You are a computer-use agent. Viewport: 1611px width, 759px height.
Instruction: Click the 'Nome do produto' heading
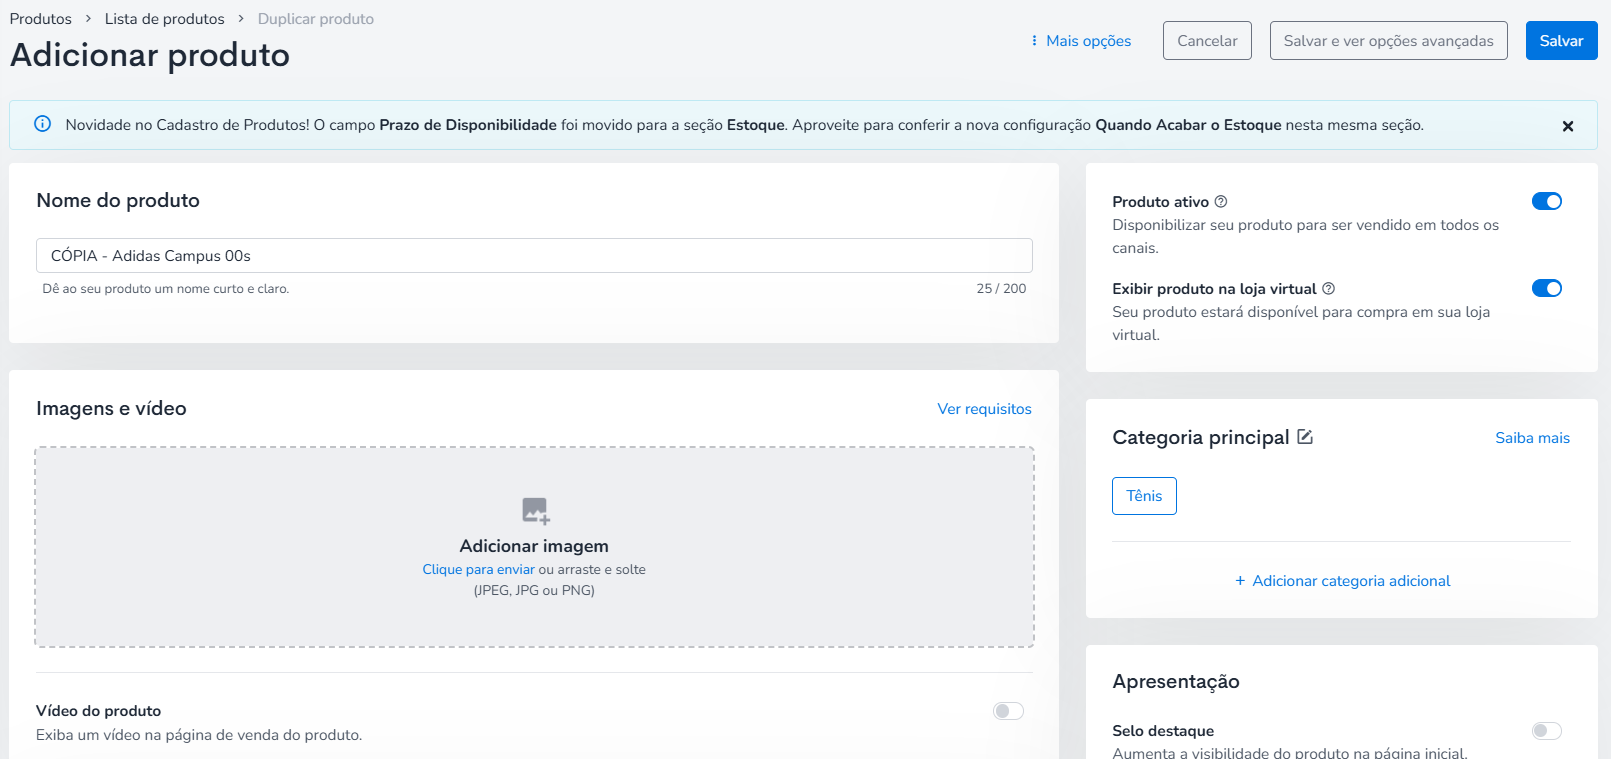[x=118, y=201]
